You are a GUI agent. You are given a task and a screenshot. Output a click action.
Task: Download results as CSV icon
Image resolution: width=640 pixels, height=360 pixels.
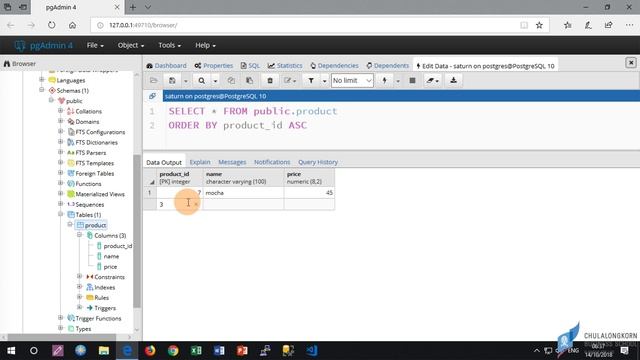pos(453,80)
